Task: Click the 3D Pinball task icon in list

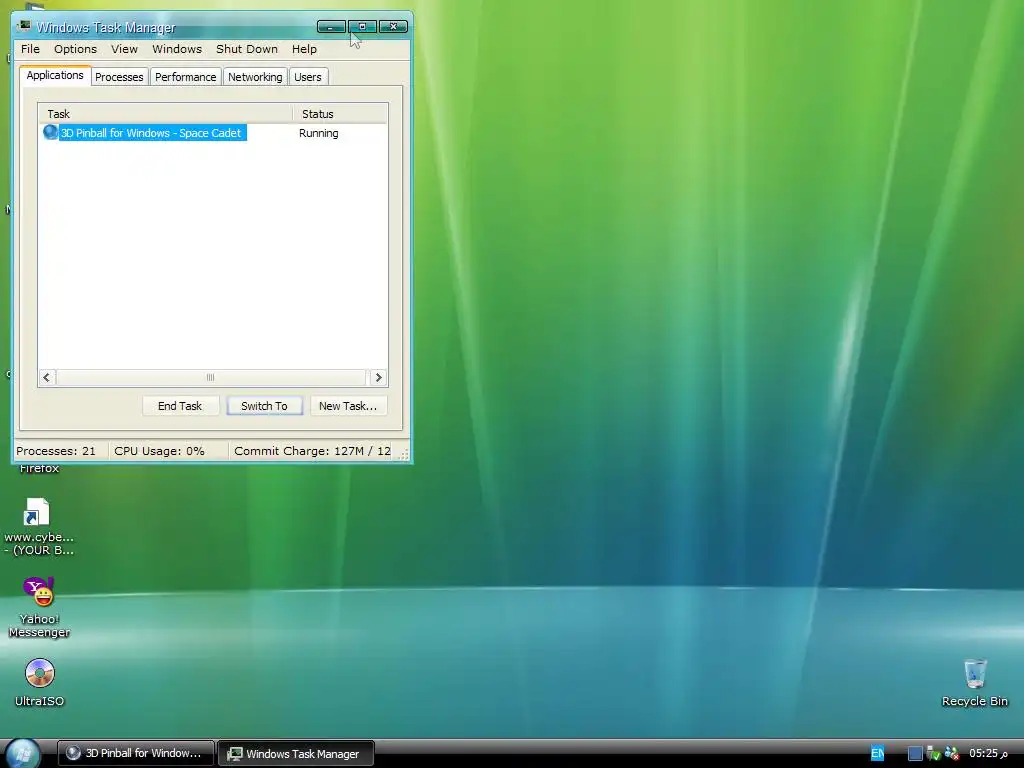Action: click(50, 133)
